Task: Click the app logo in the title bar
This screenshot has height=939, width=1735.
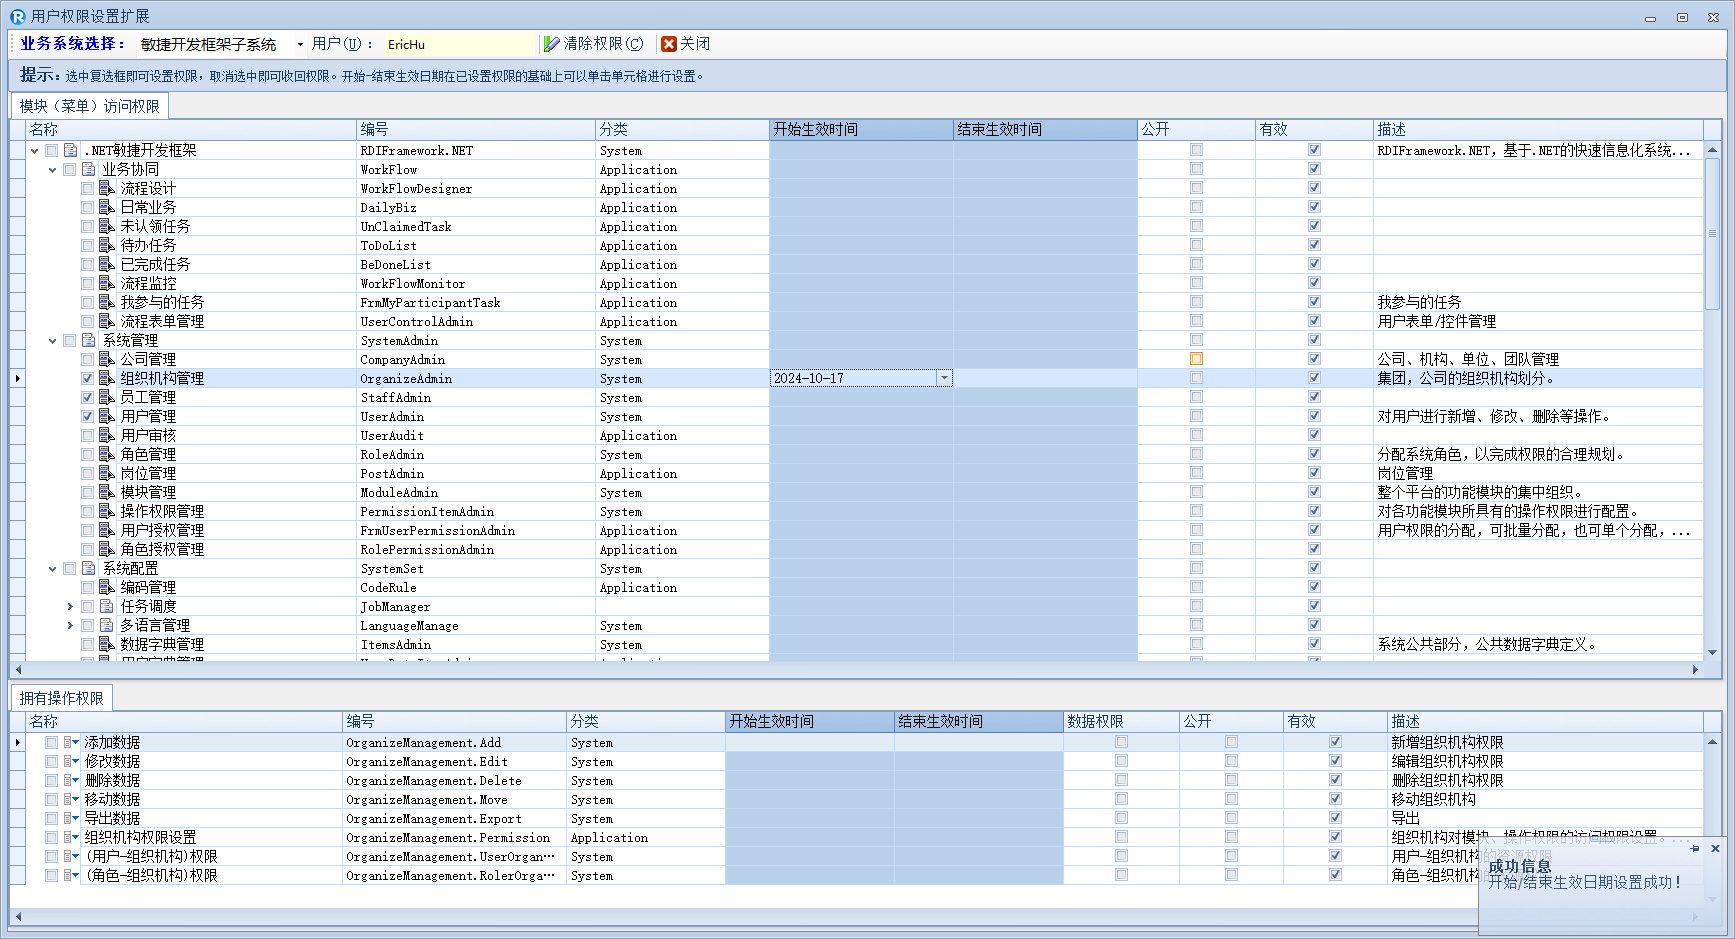Action: pyautogui.click(x=17, y=16)
